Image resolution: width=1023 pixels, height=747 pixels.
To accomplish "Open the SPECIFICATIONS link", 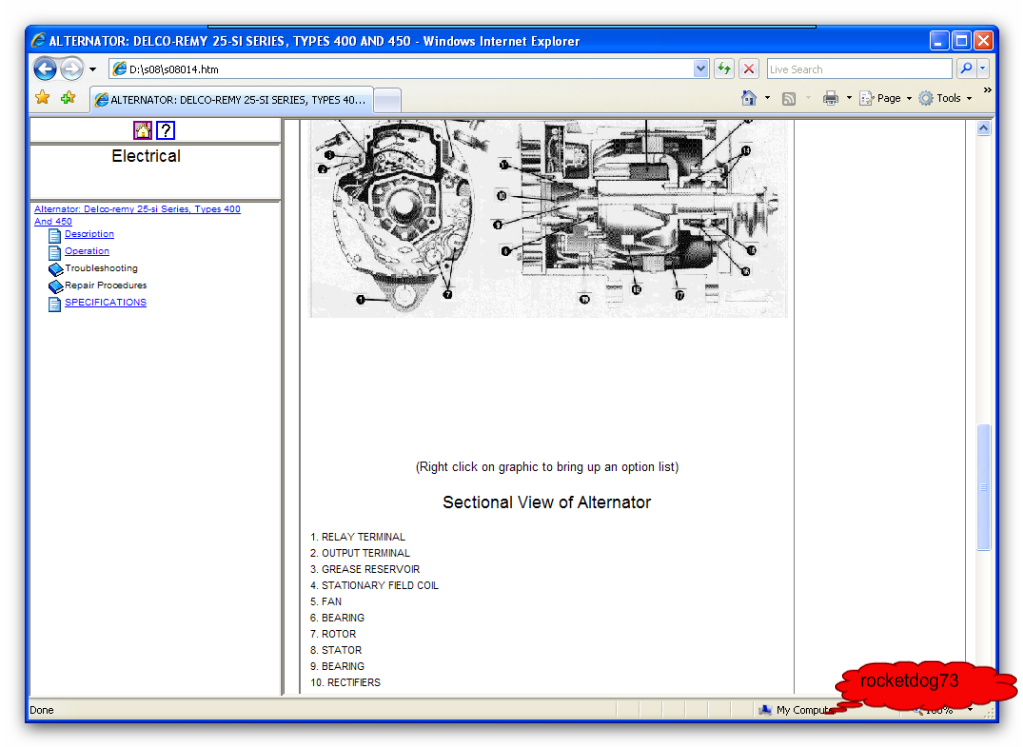I will click(105, 302).
